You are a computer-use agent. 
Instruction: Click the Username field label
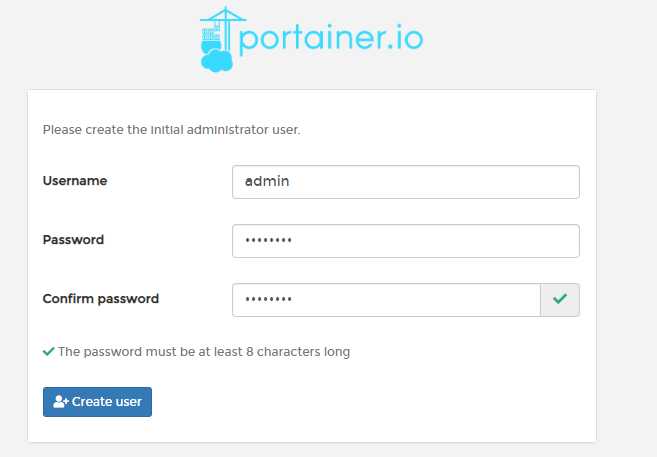(75, 181)
